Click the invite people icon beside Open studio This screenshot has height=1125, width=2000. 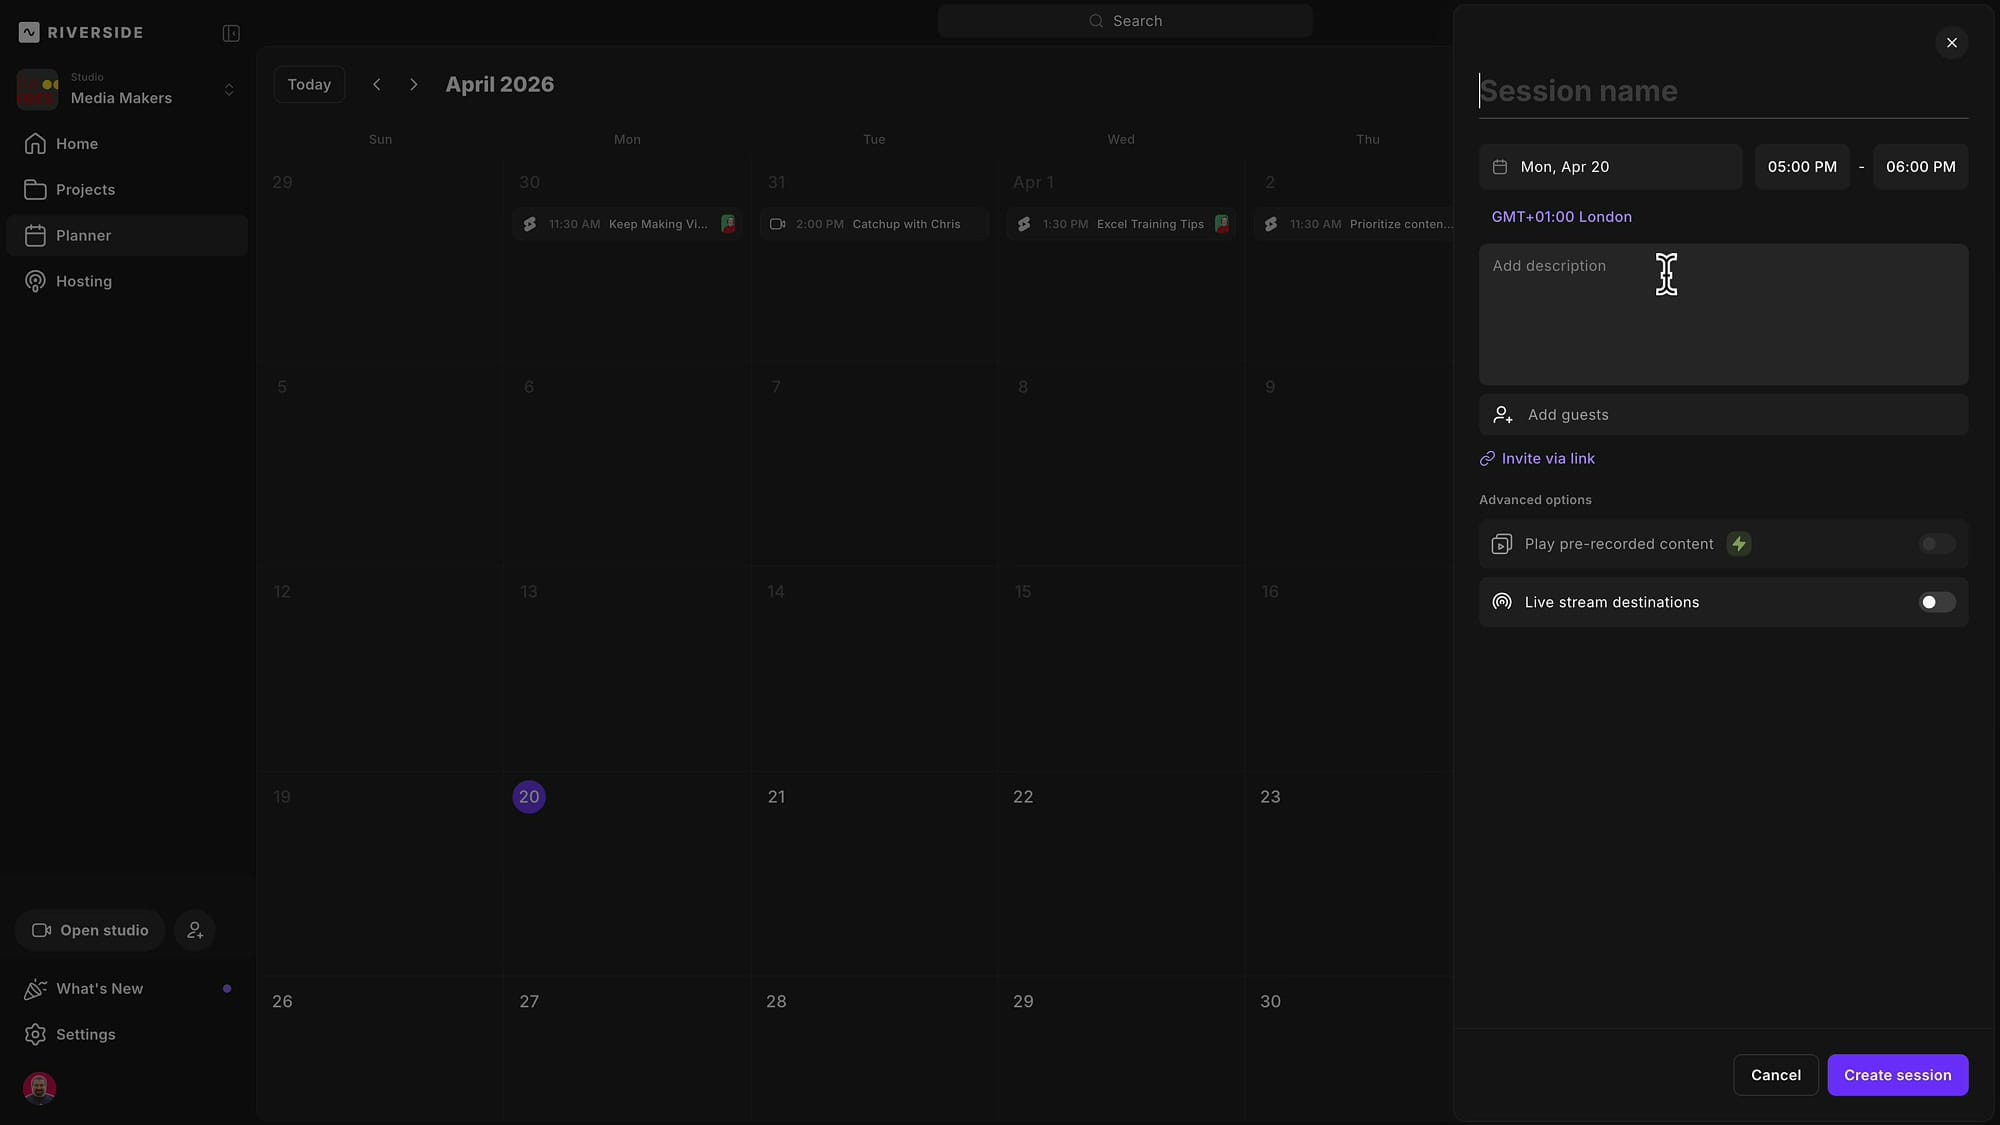195,930
